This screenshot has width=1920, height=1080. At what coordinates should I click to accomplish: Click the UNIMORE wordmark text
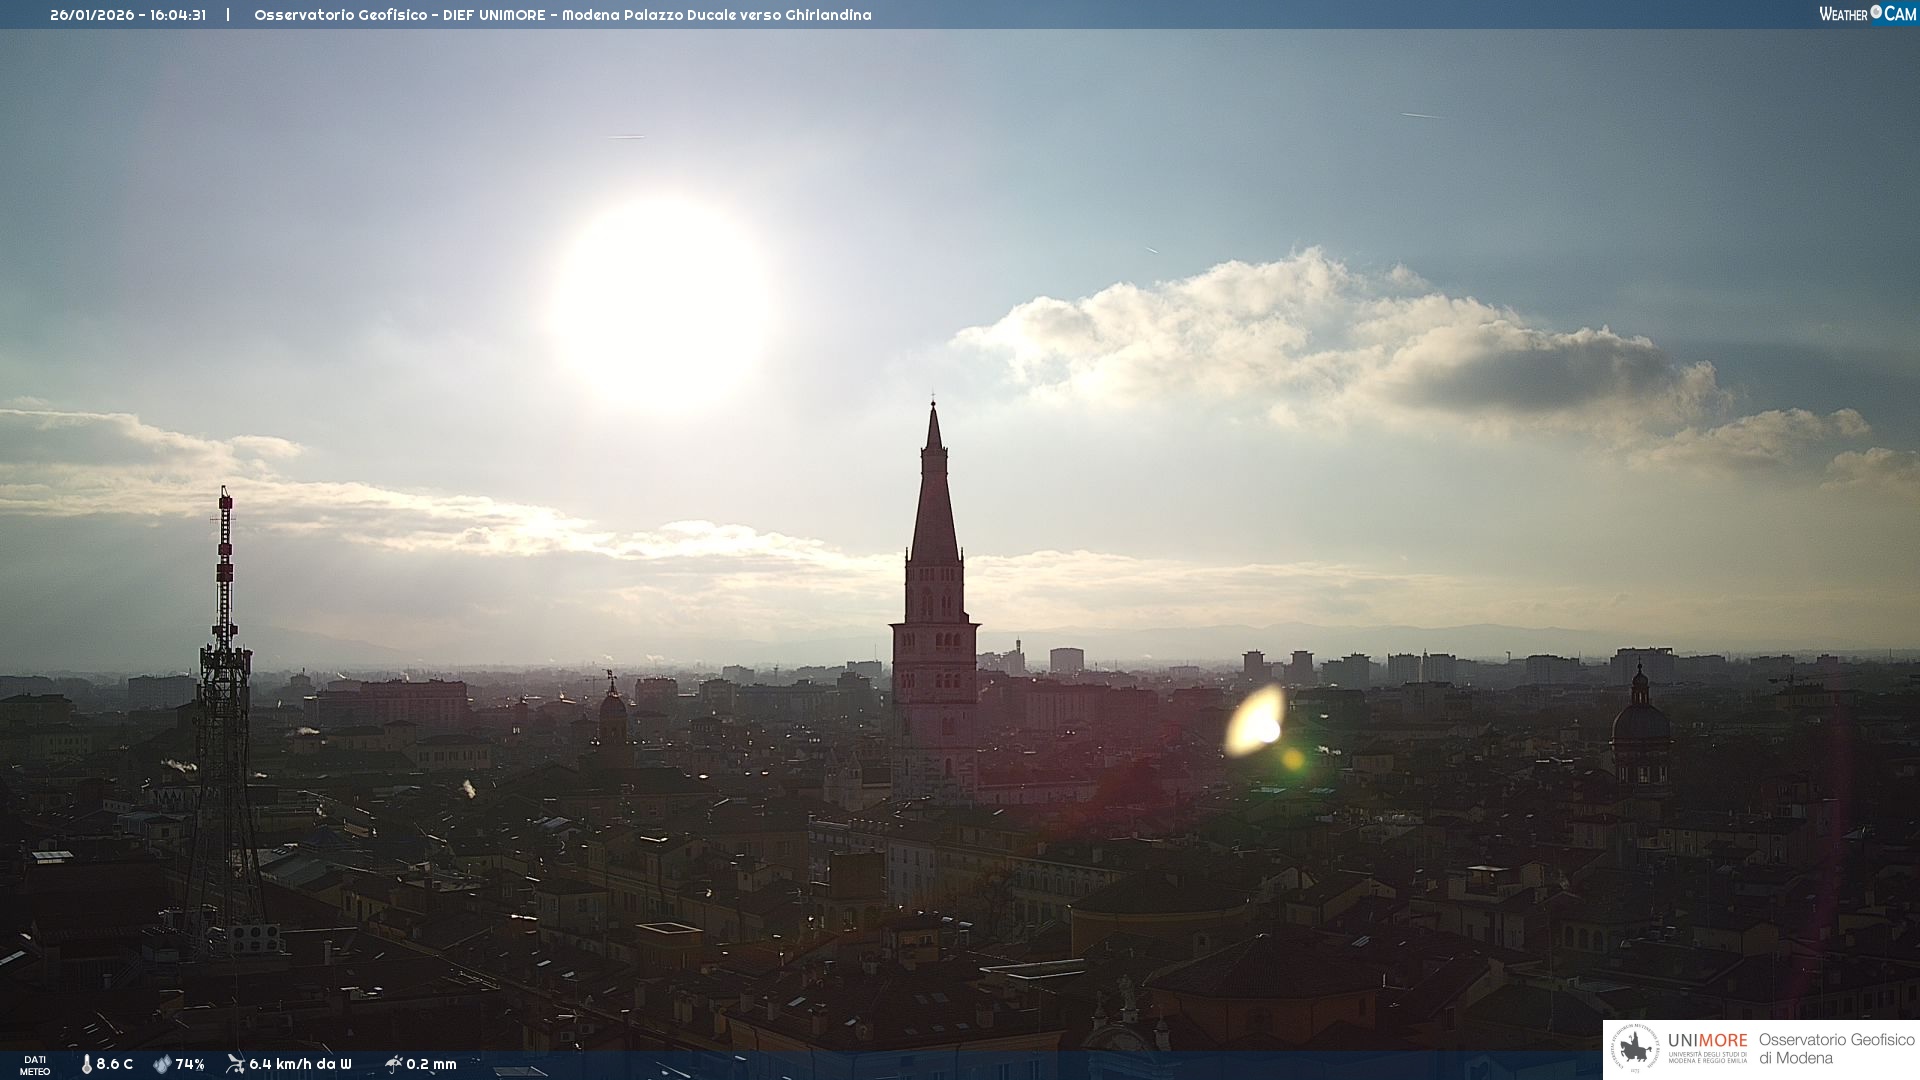point(1707,1040)
